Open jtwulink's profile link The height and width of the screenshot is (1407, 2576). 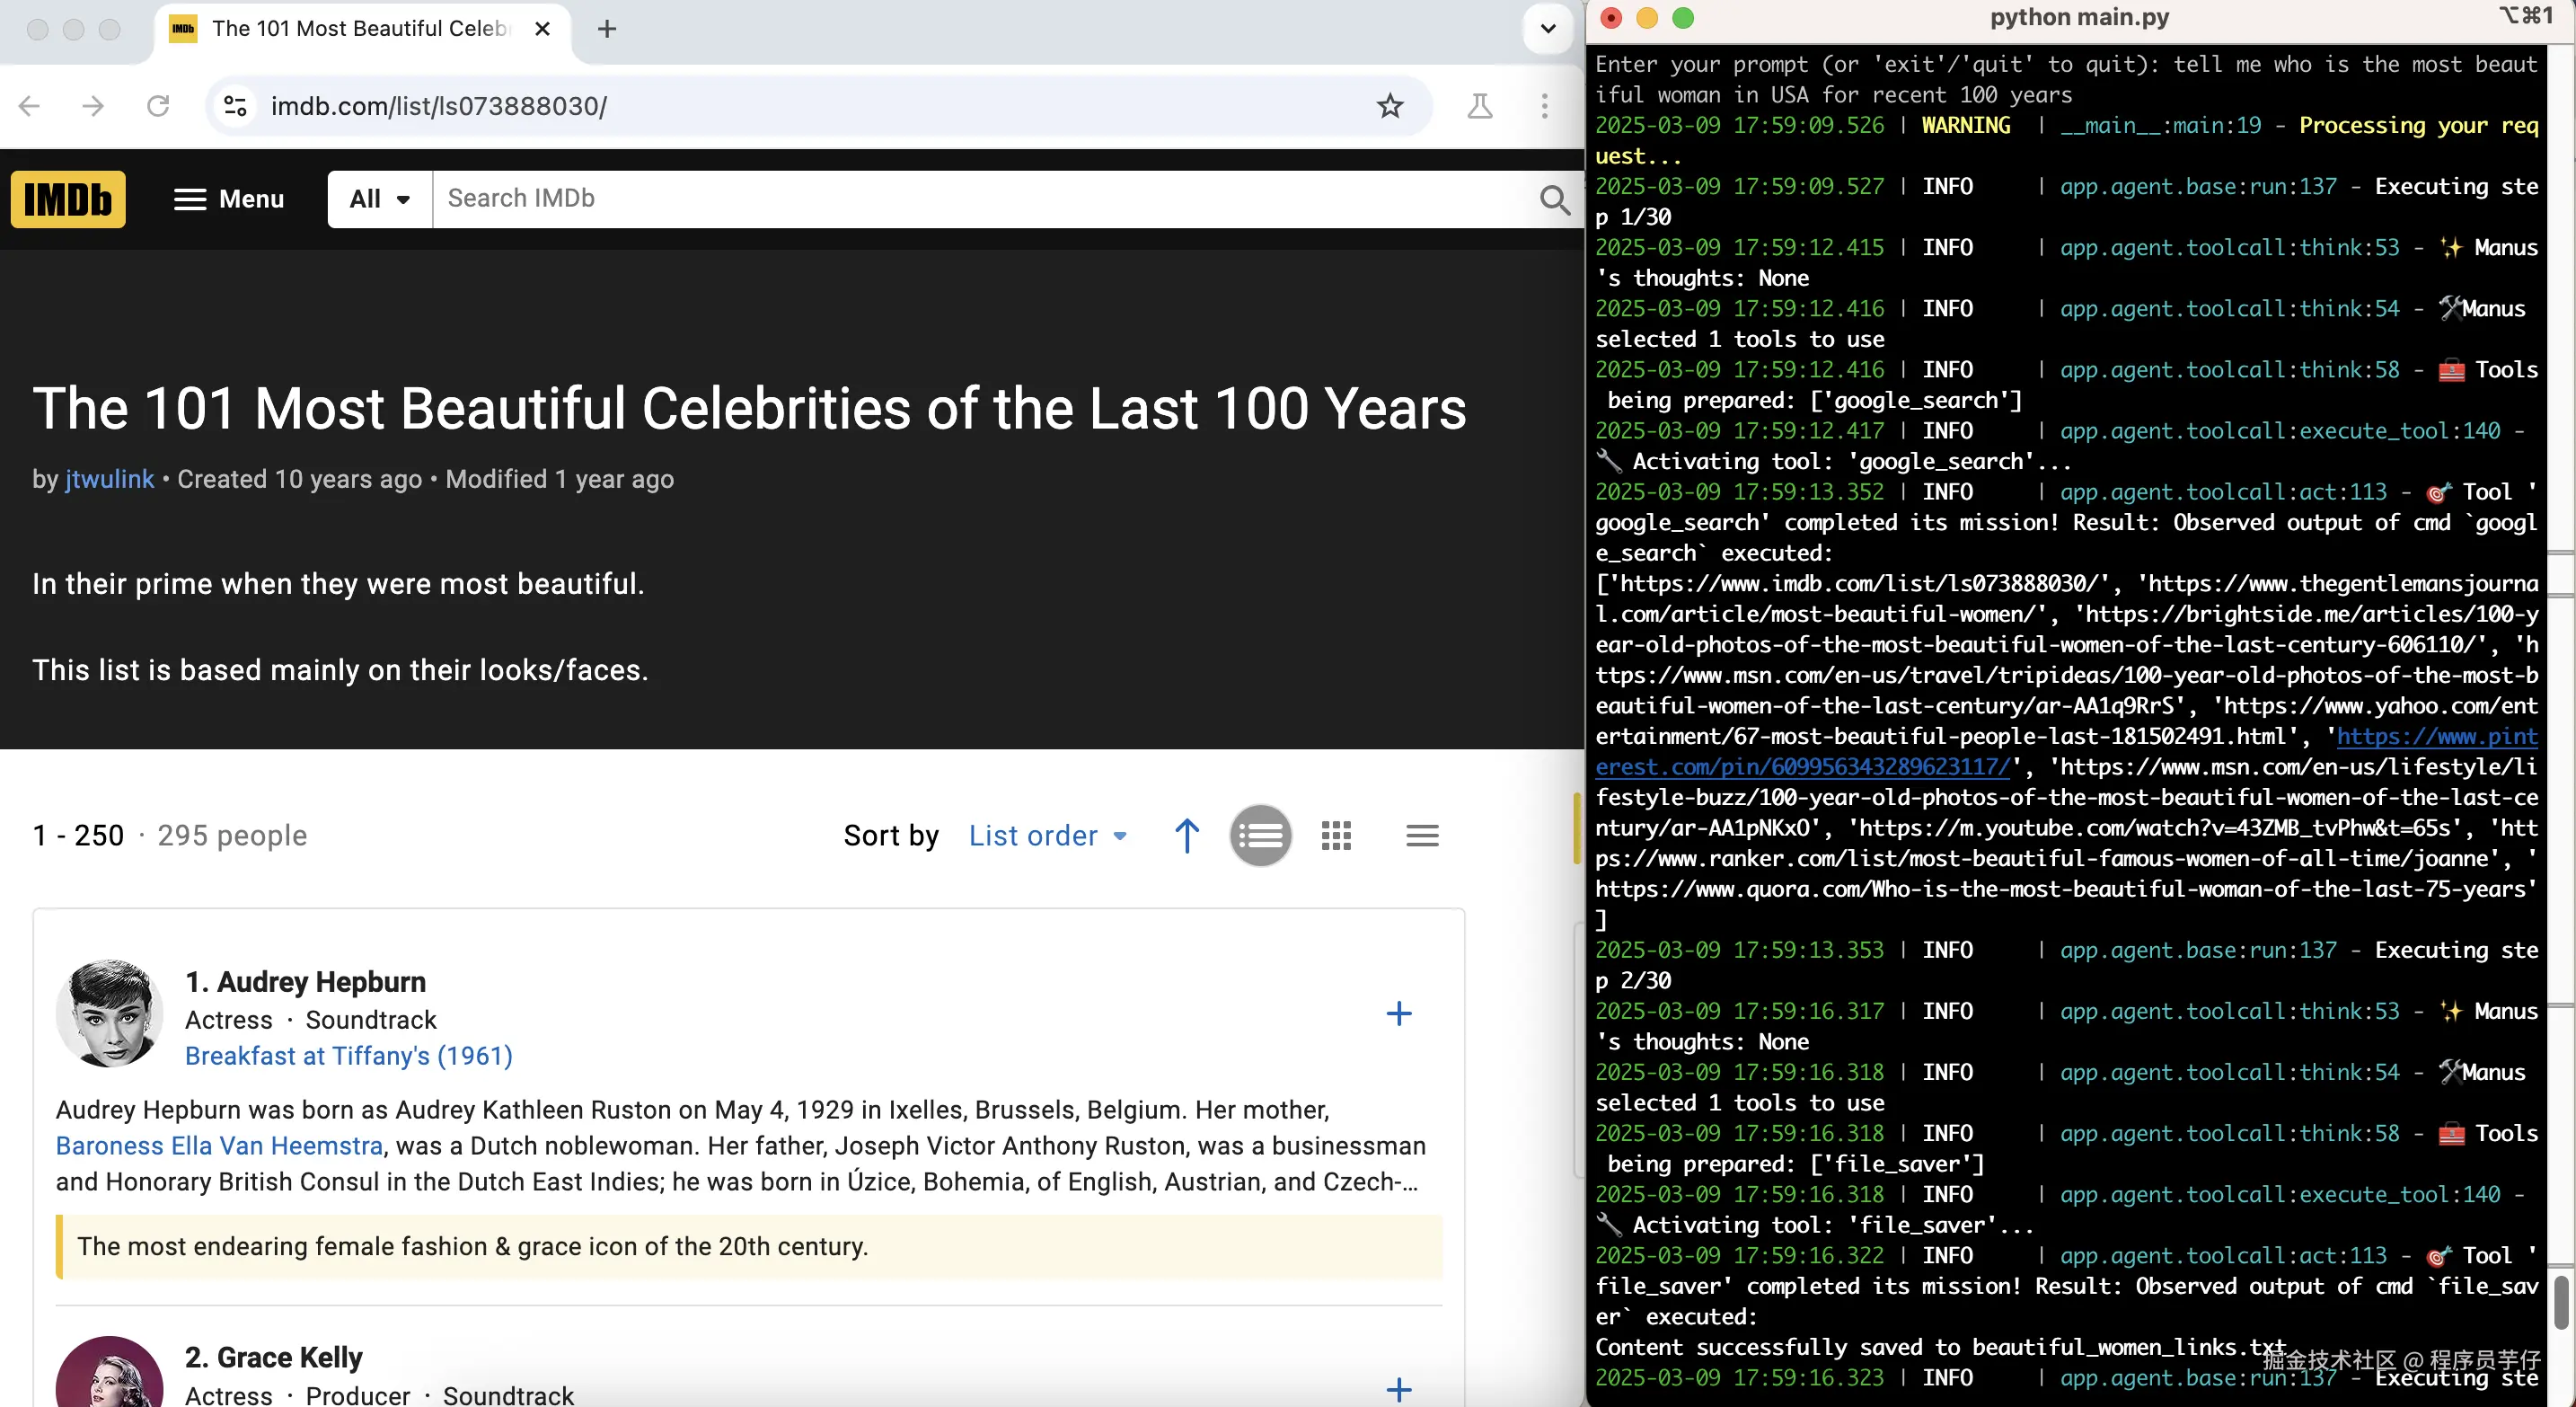pyautogui.click(x=110, y=479)
